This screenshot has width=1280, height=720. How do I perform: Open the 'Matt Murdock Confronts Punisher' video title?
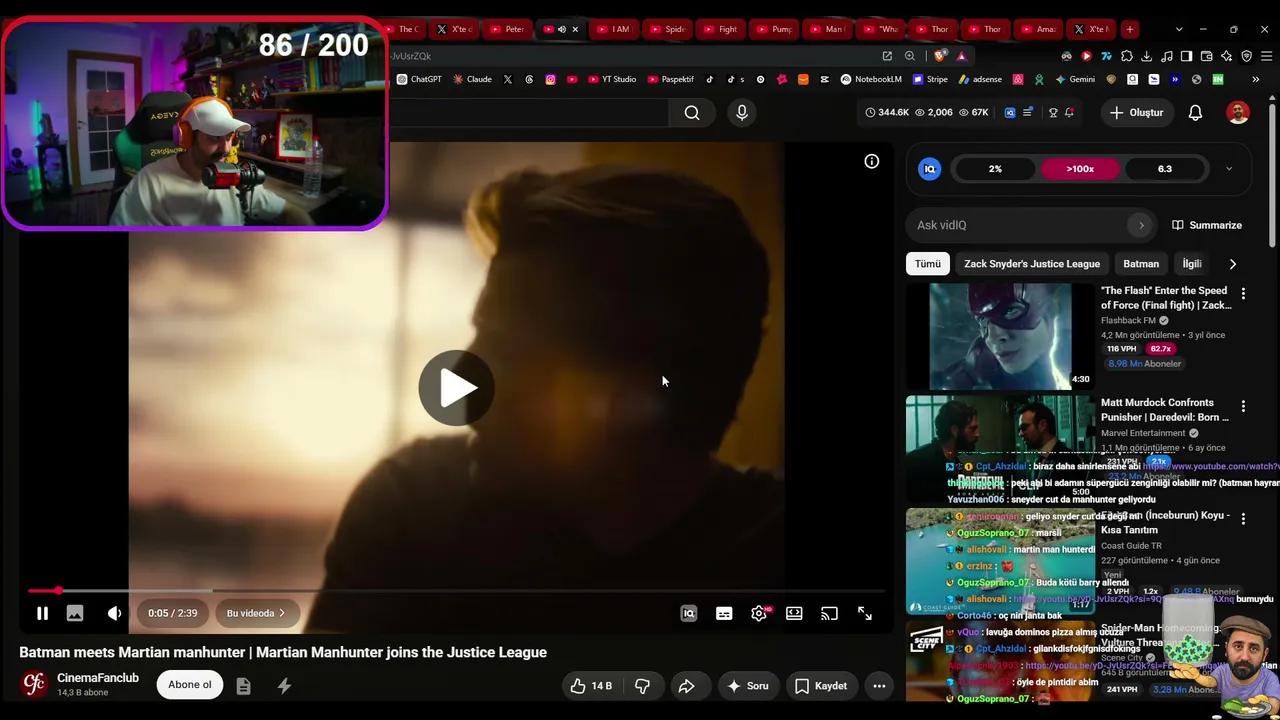click(1165, 410)
